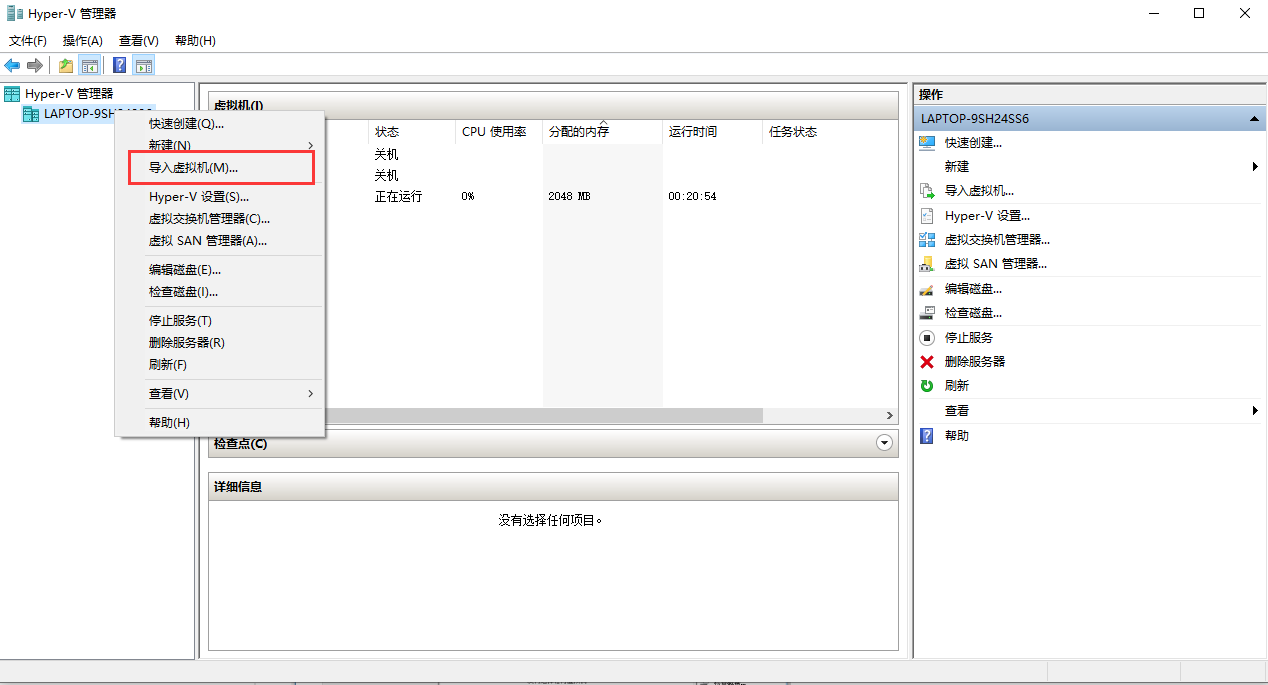Click 编辑磁盘 icon in the Actions pane
Image resolution: width=1268 pixels, height=685 pixels.
tap(927, 289)
